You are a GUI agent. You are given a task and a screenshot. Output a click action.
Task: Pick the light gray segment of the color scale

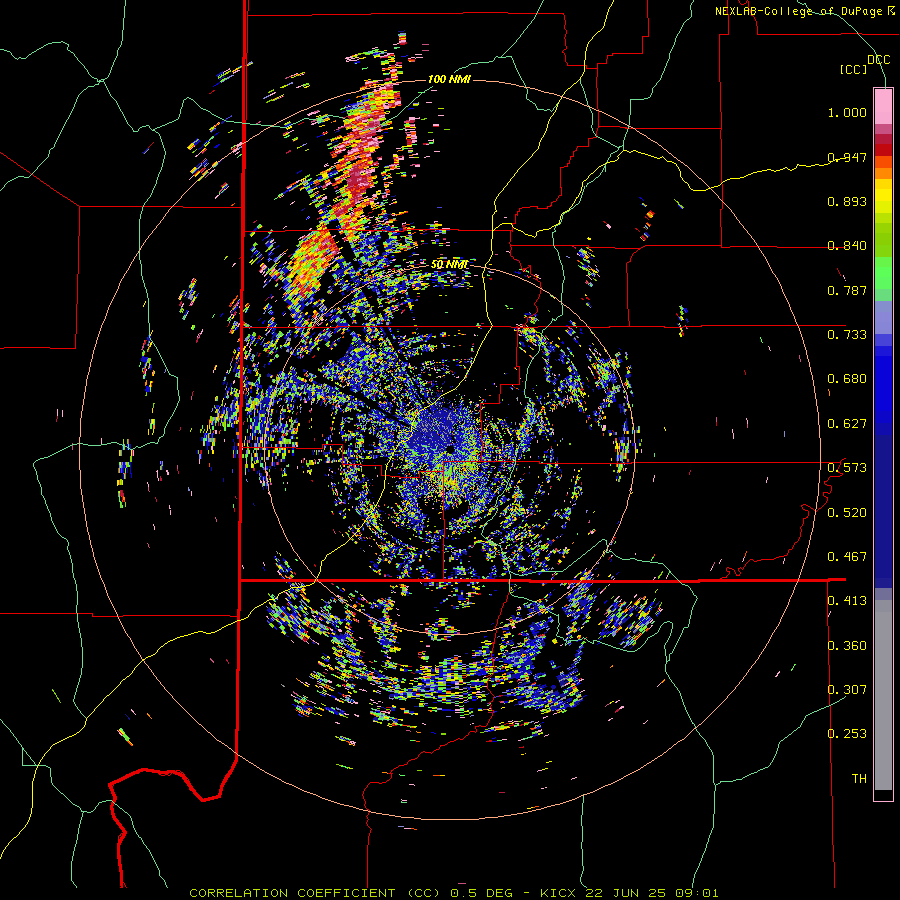[x=883, y=695]
